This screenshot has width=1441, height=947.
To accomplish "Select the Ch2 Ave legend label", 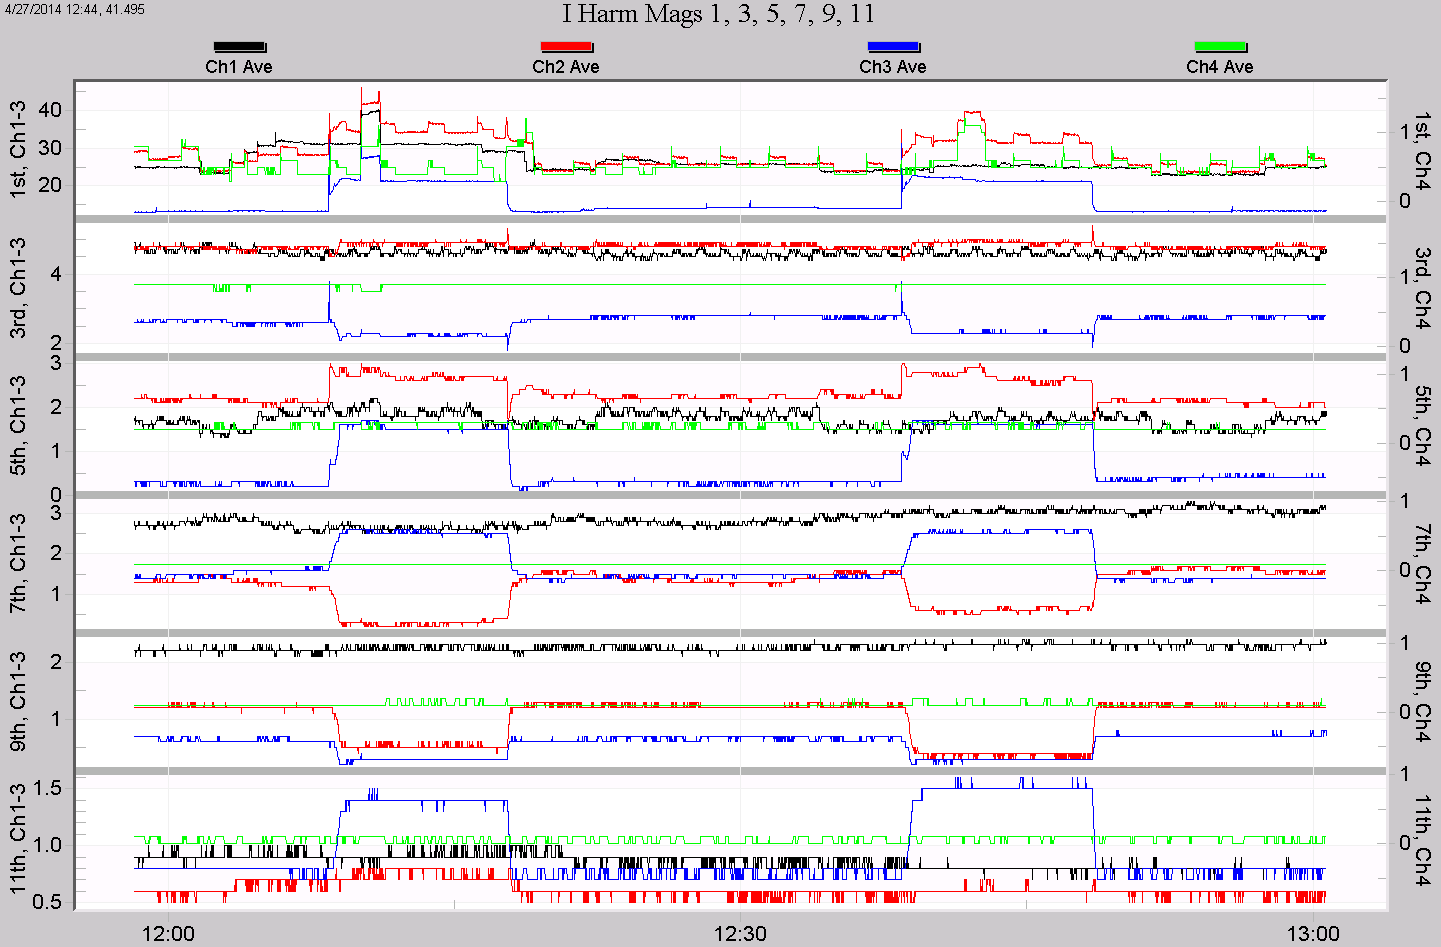I will 566,67.
